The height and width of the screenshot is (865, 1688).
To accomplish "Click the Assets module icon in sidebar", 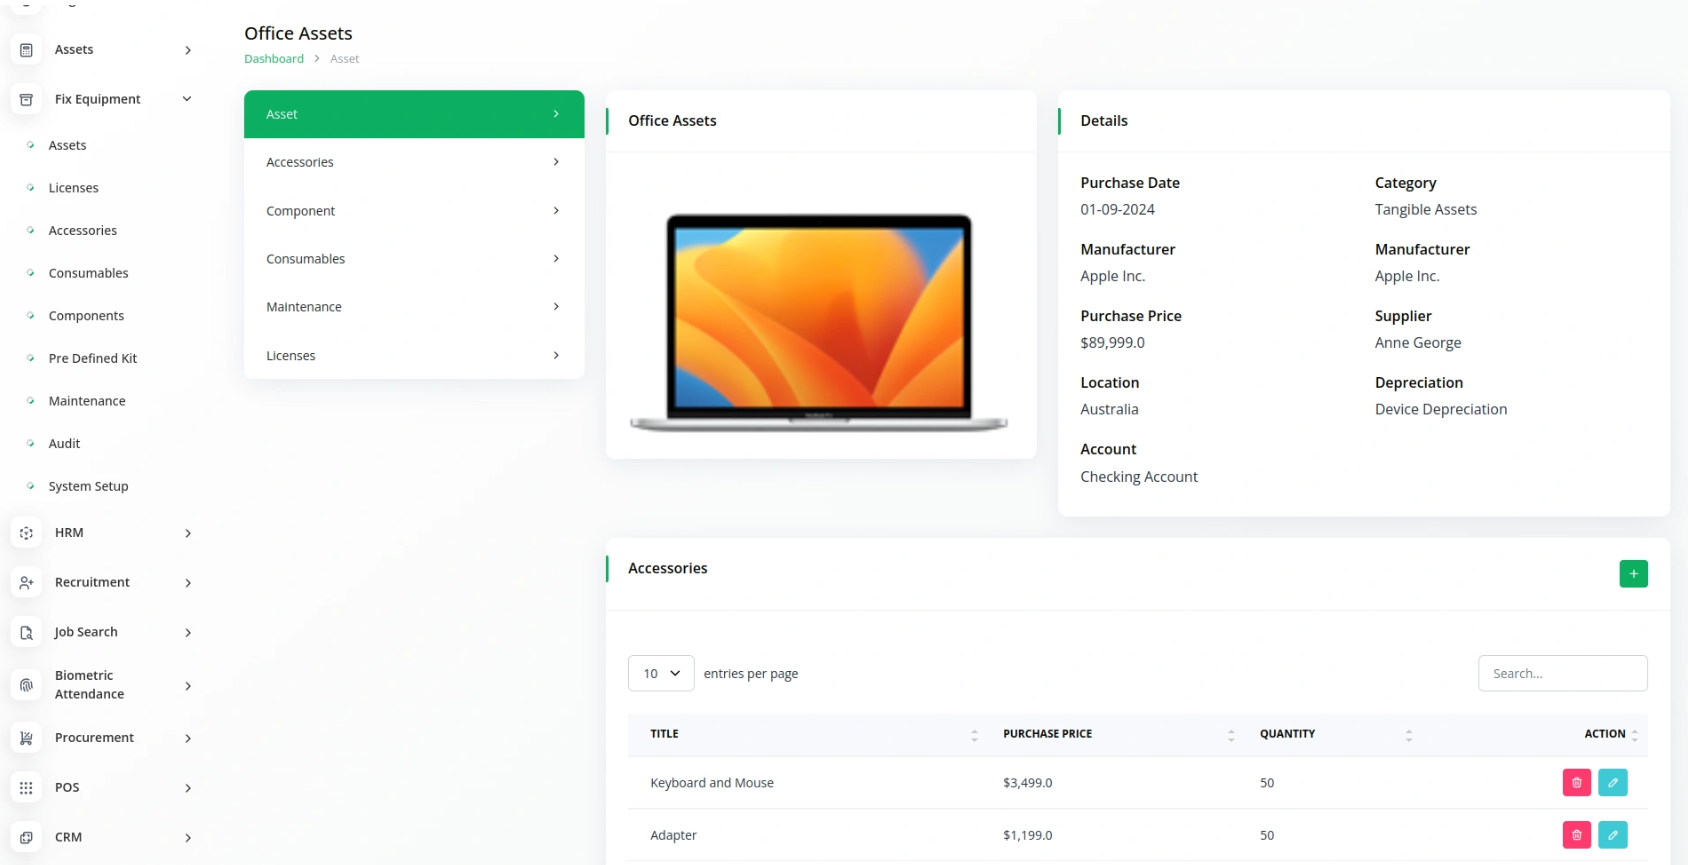I will 26,50.
